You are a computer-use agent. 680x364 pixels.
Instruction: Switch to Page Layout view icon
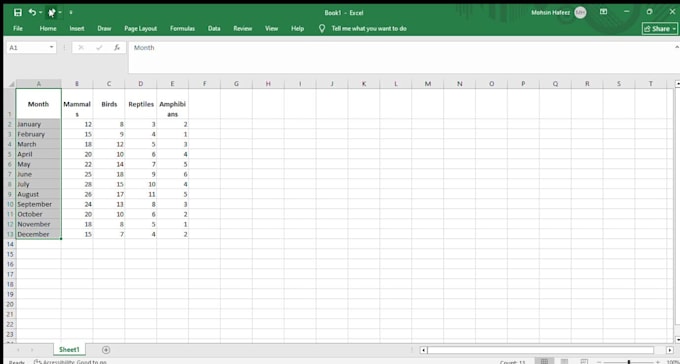coord(564,361)
